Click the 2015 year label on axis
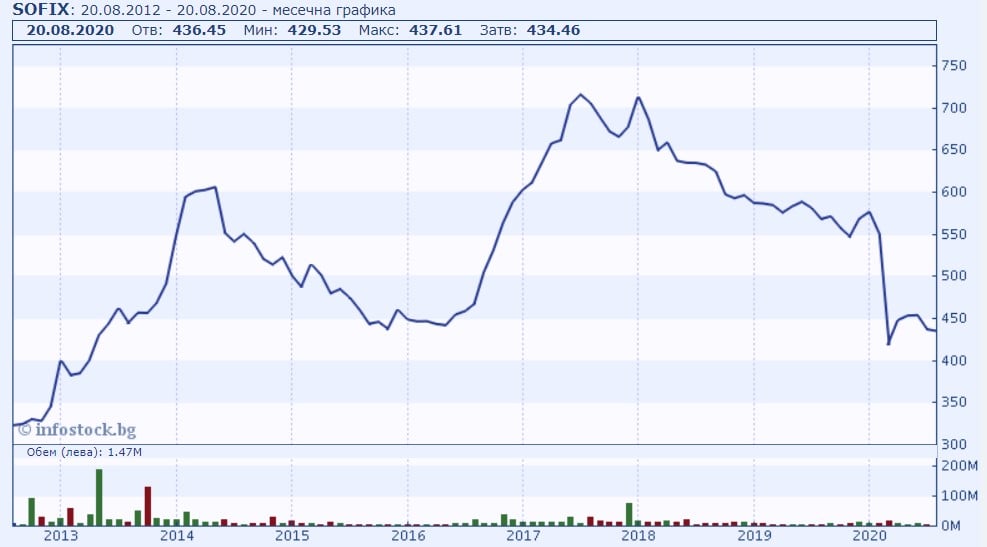 pyautogui.click(x=292, y=536)
